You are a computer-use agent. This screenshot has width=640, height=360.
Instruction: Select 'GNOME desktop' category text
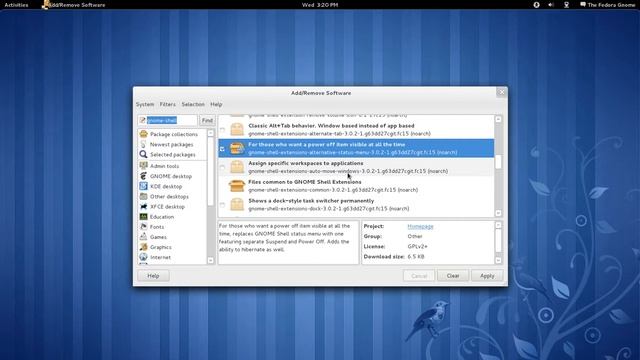pyautogui.click(x=171, y=176)
